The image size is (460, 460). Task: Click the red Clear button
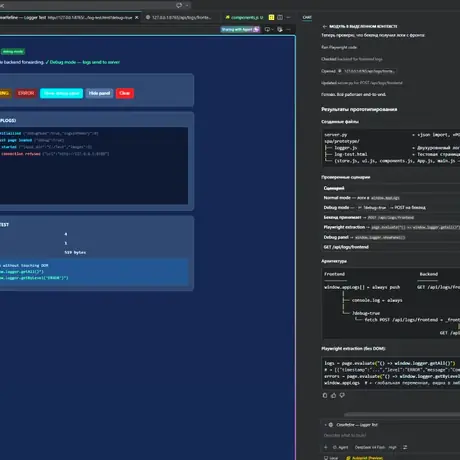tap(125, 93)
